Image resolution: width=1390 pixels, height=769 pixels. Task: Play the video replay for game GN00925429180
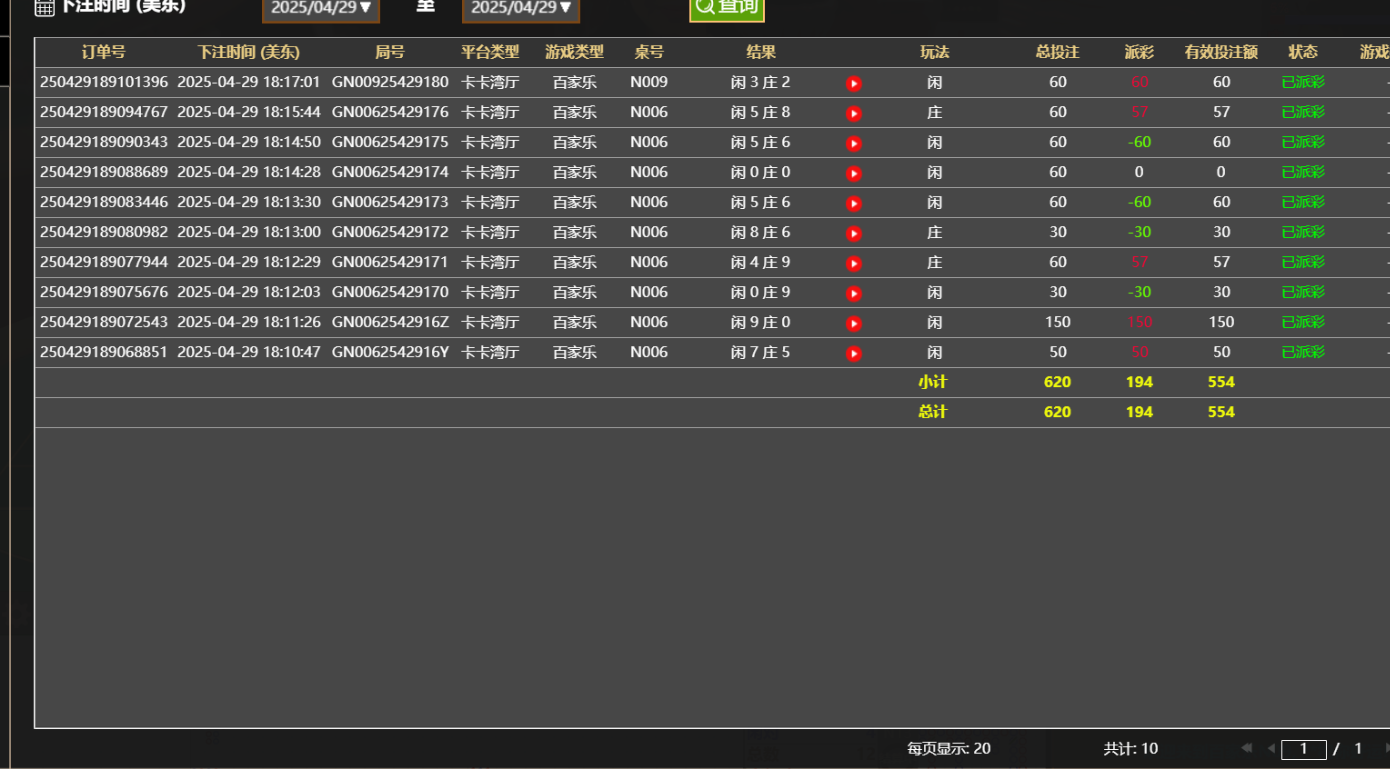[x=853, y=83]
